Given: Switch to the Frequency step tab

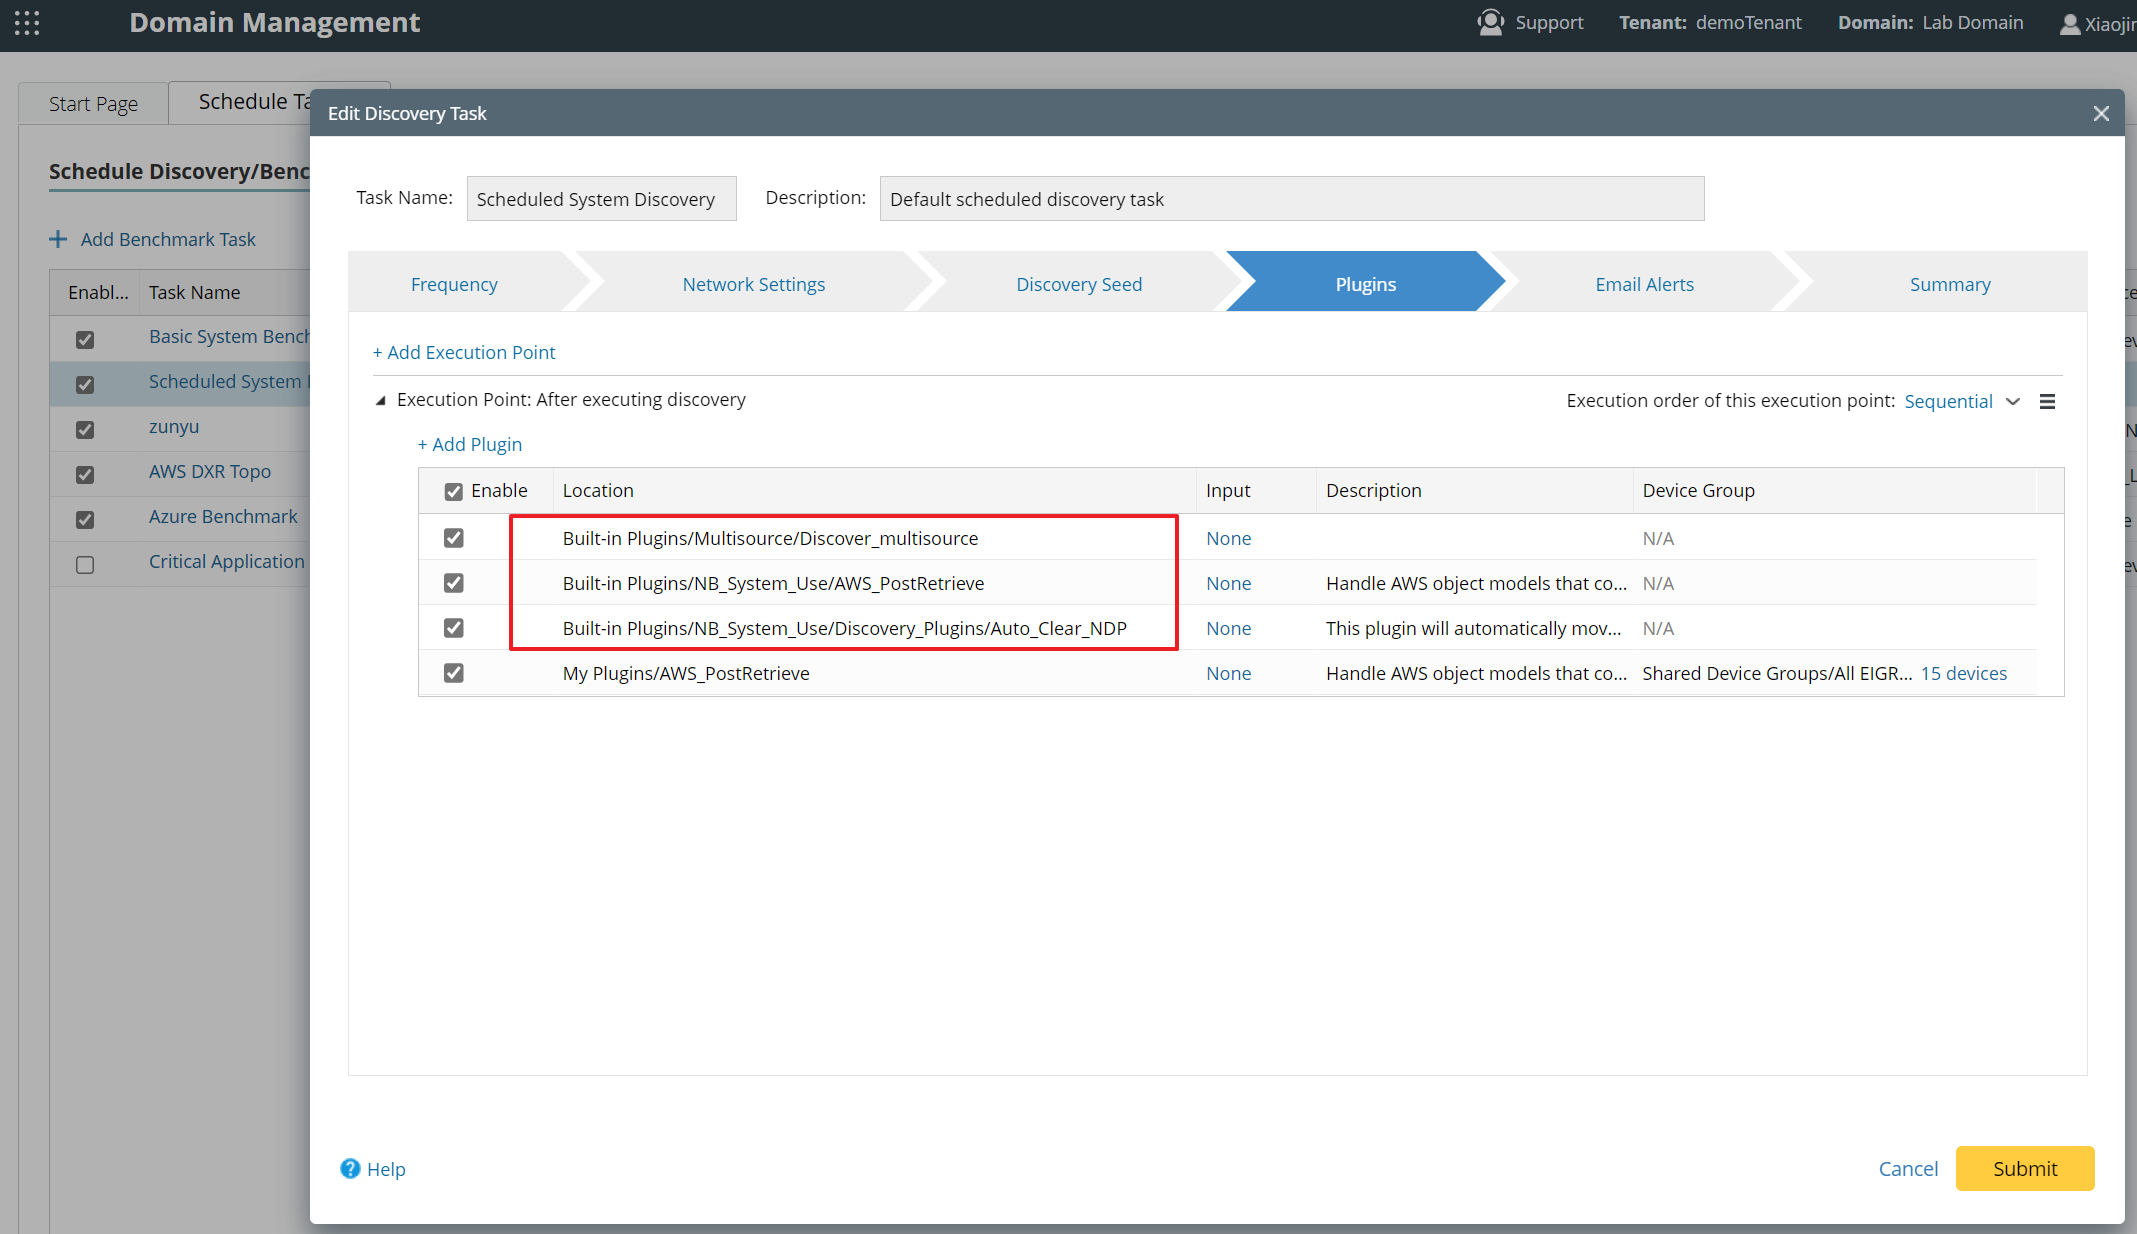Looking at the screenshot, I should click(454, 284).
